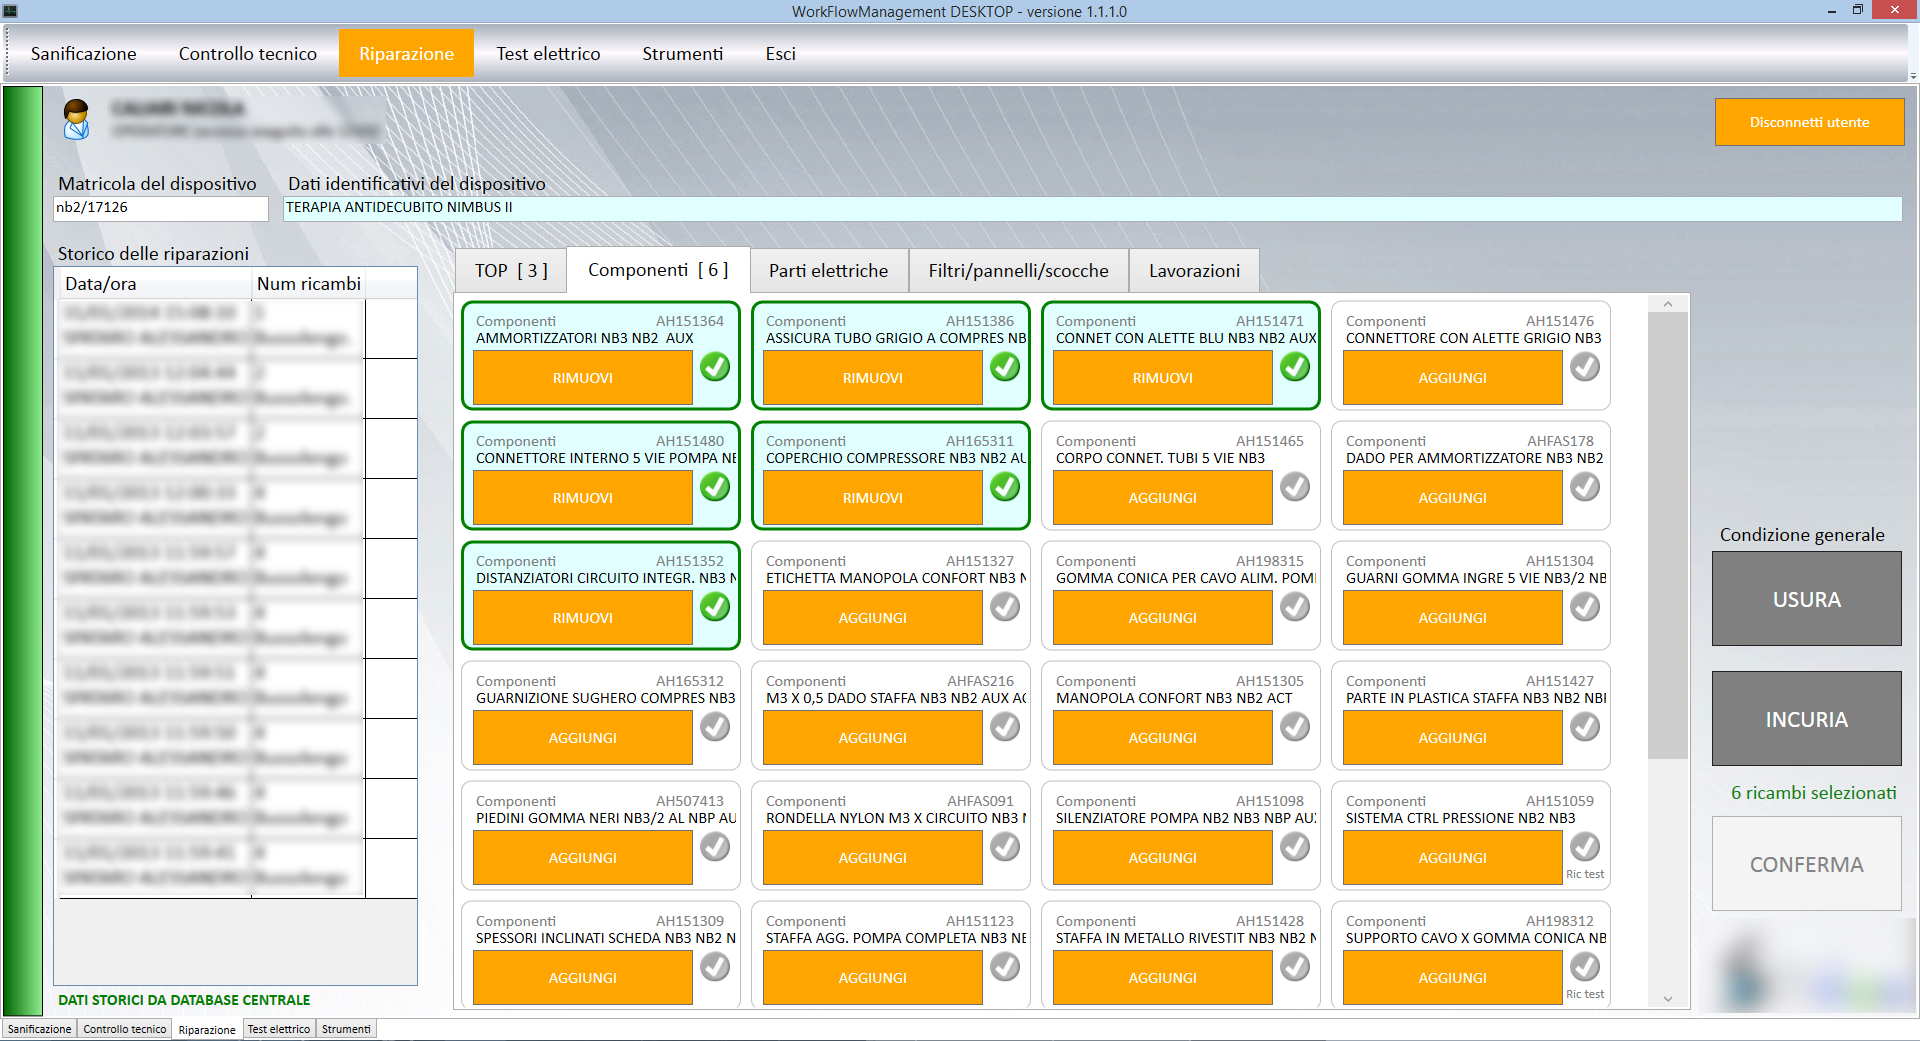Click the grey checkmark on SILENZIATORE POMPA card
Image resolution: width=1920 pixels, height=1041 pixels.
pos(1295,847)
